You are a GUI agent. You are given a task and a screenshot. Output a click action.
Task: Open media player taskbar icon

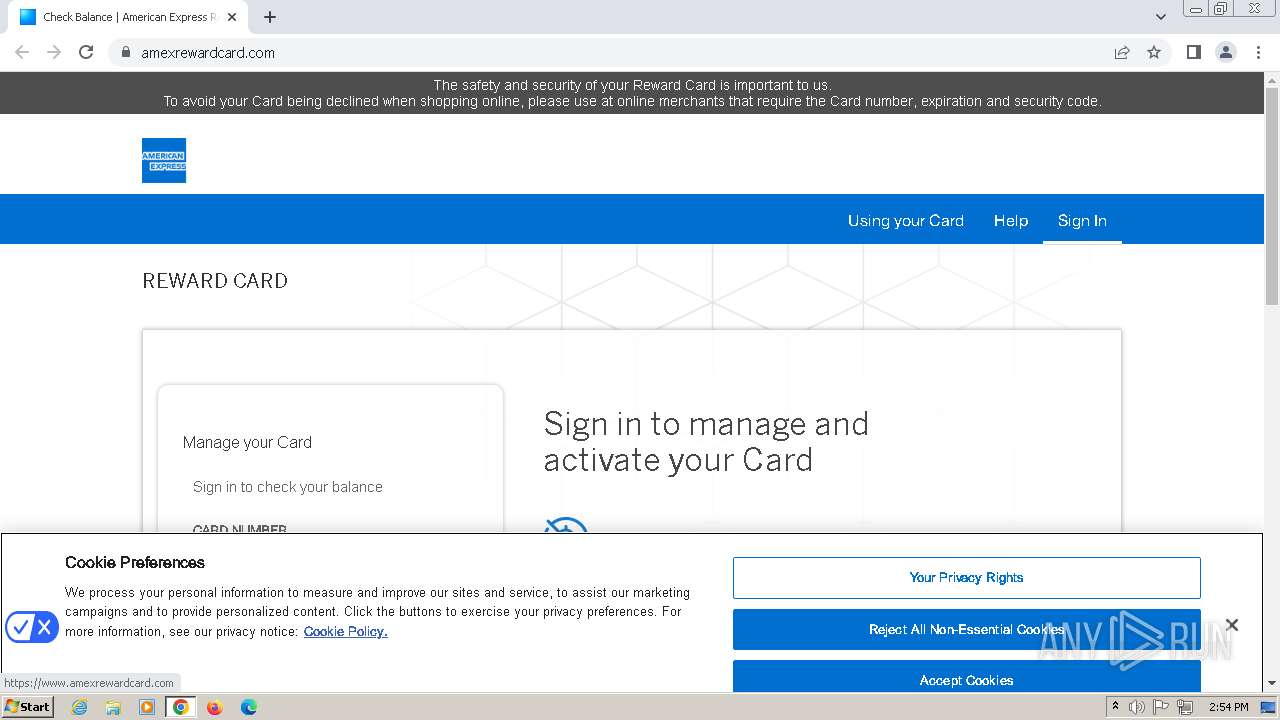147,707
